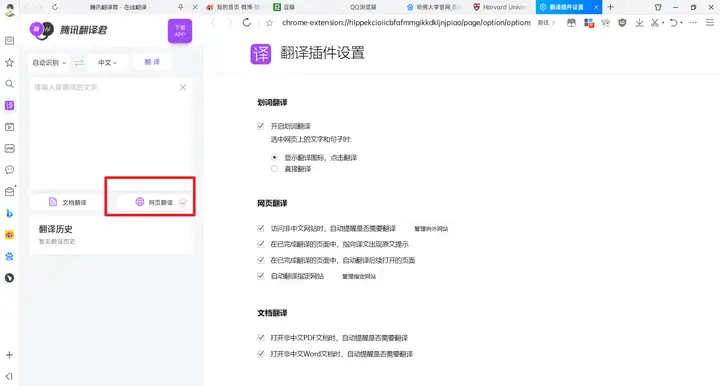Collapse the sidebar with bottom arrow icon
This screenshot has width=720, height=386.
[9, 376]
